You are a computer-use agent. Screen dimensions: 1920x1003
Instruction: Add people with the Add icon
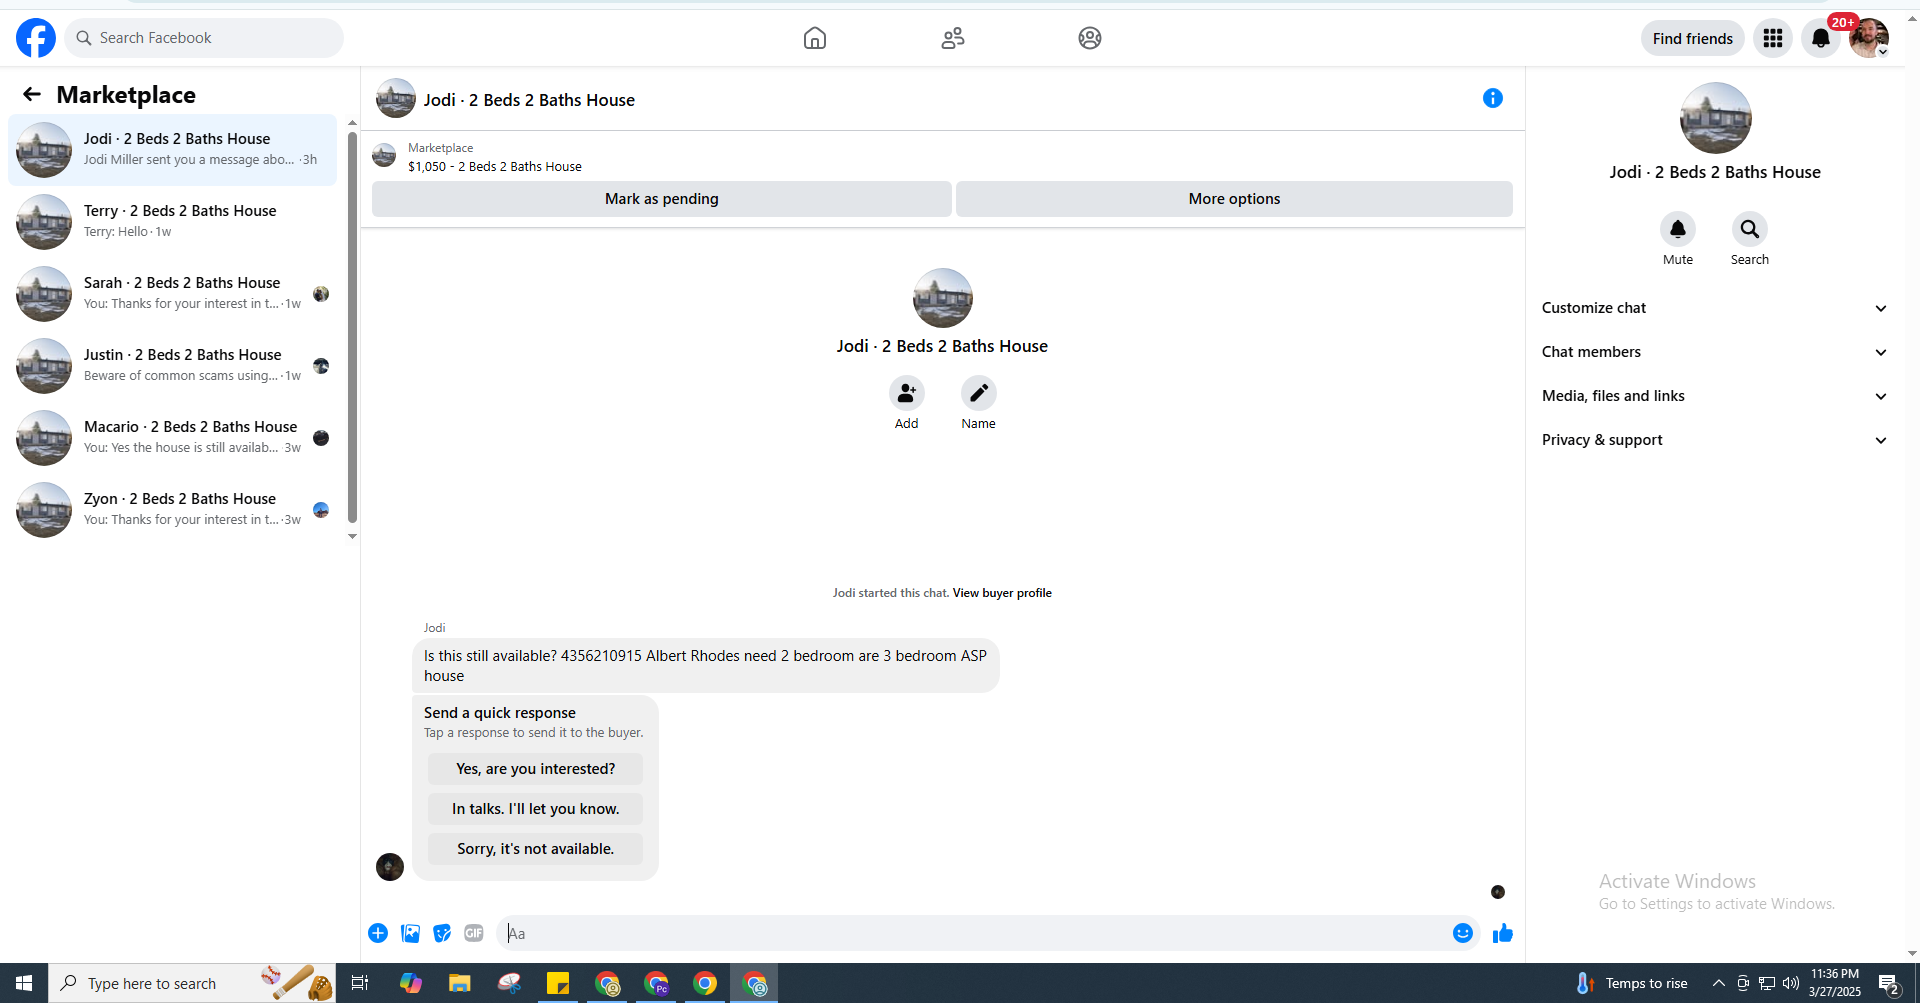coord(907,393)
